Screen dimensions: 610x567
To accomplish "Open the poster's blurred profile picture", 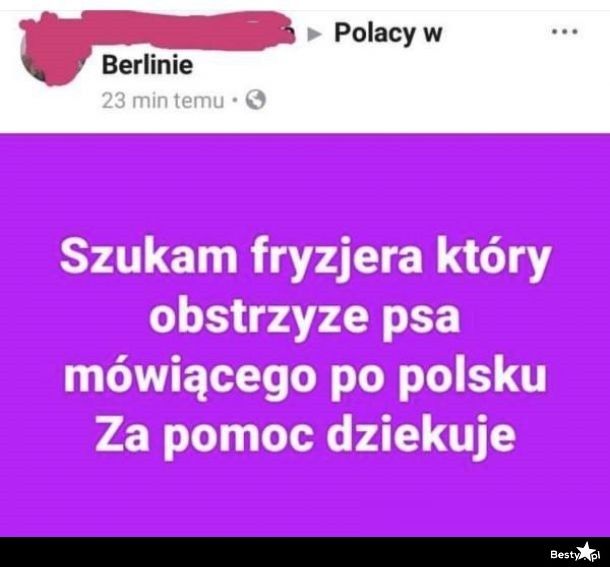I will click(53, 49).
